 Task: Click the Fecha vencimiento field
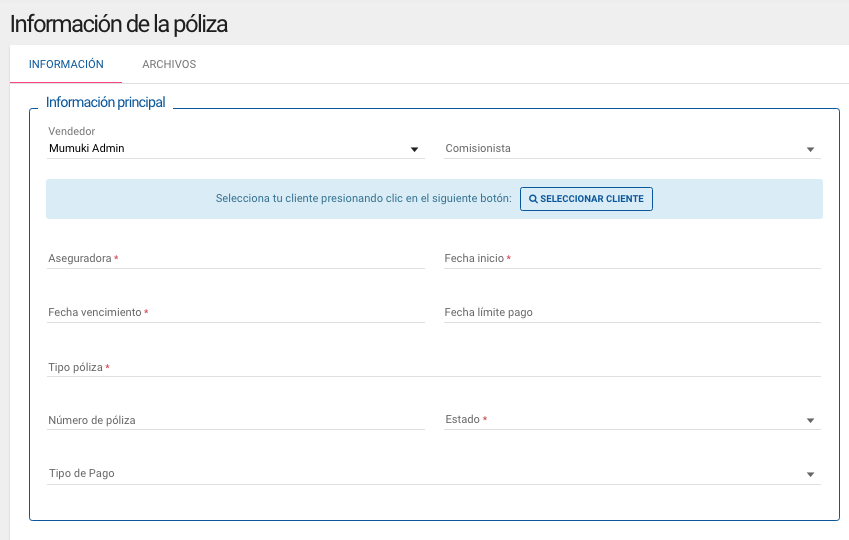[236, 313]
